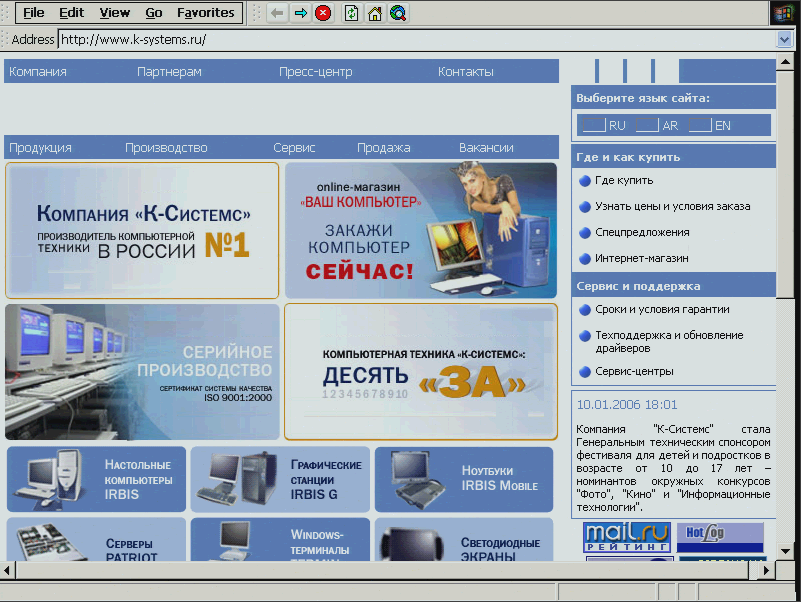Screen dimensions: 801x602
Task: Open the Партнерам navigation item
Action: click(x=169, y=72)
